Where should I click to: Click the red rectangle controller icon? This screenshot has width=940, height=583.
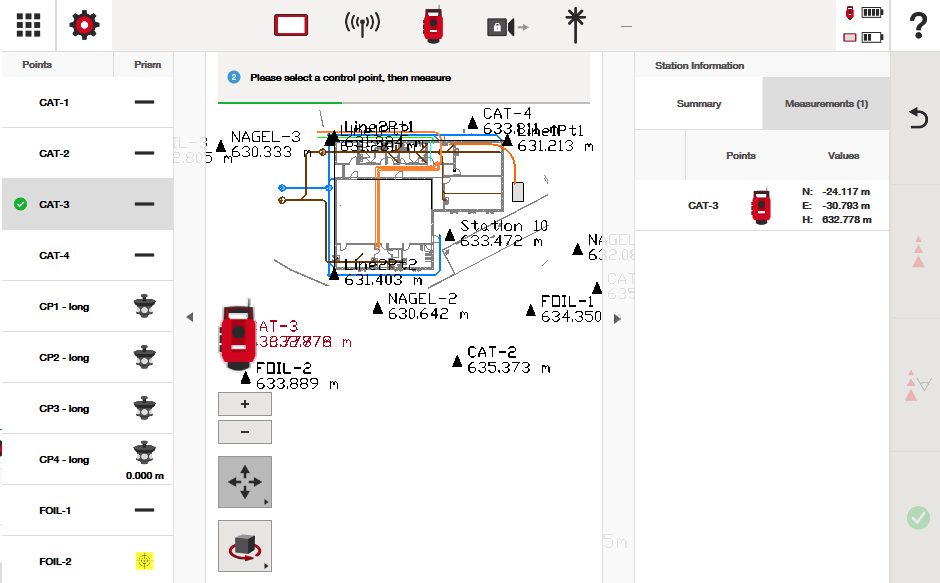point(290,27)
